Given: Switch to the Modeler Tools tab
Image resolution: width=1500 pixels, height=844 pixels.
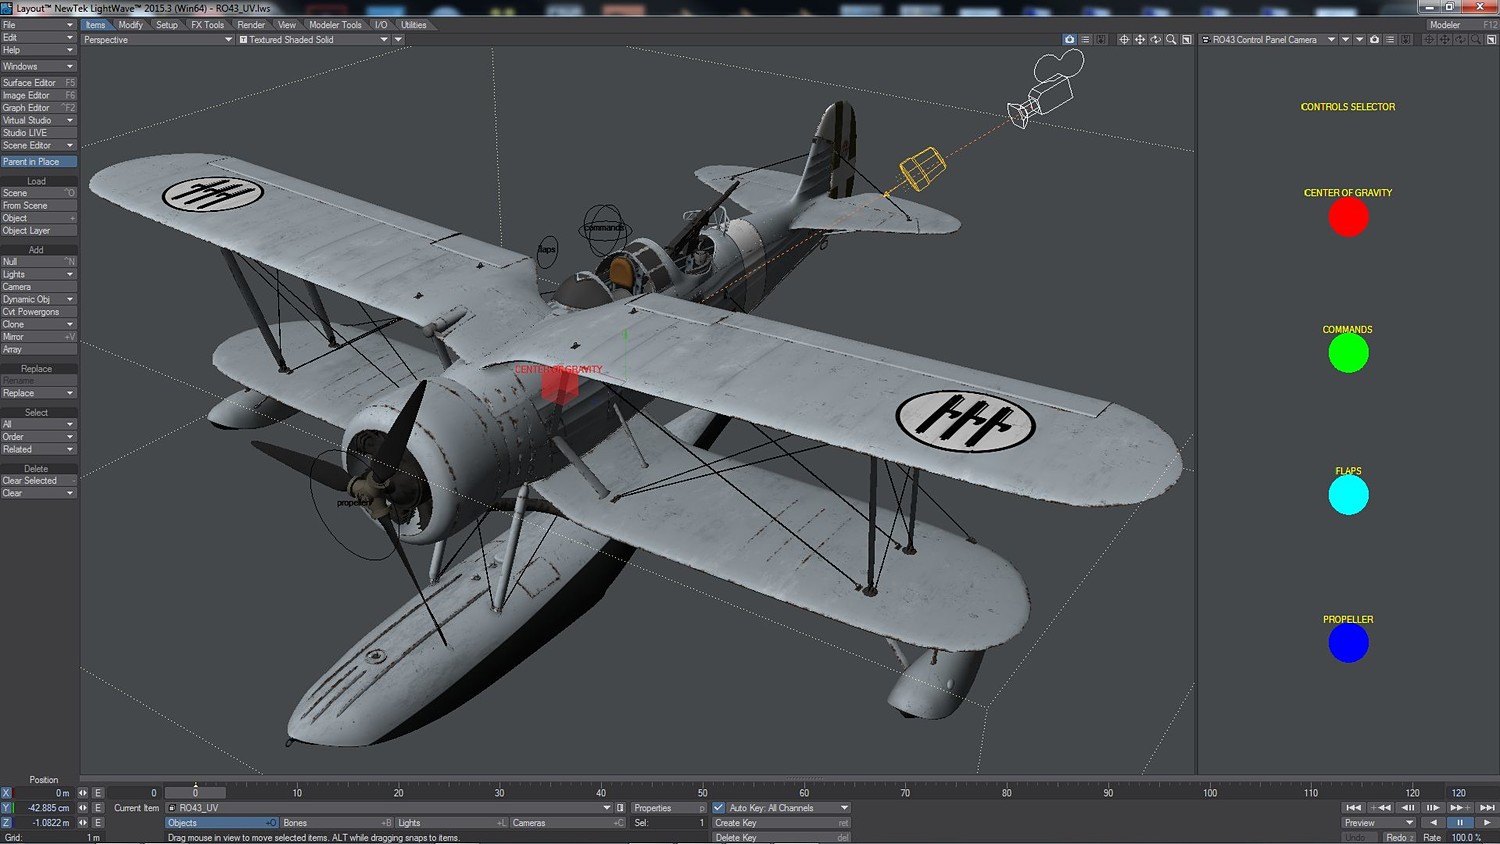Looking at the screenshot, I should [x=335, y=25].
